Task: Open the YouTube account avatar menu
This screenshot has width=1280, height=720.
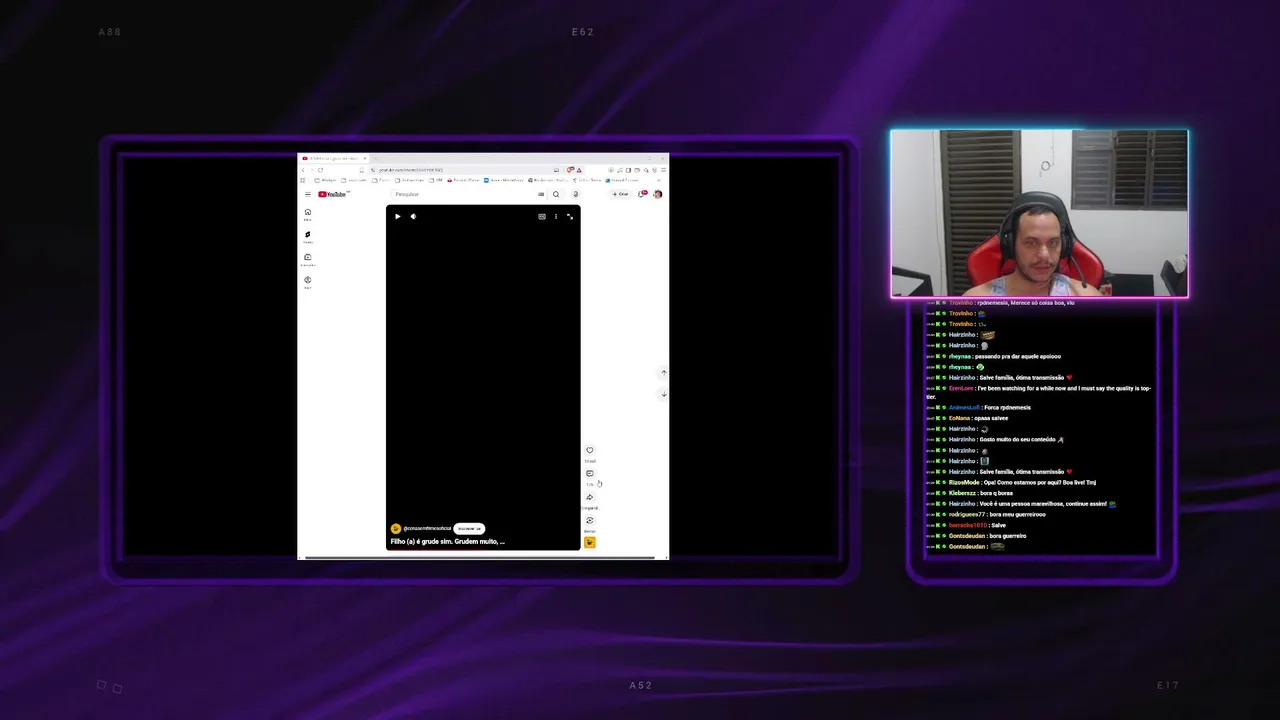Action: pos(657,194)
